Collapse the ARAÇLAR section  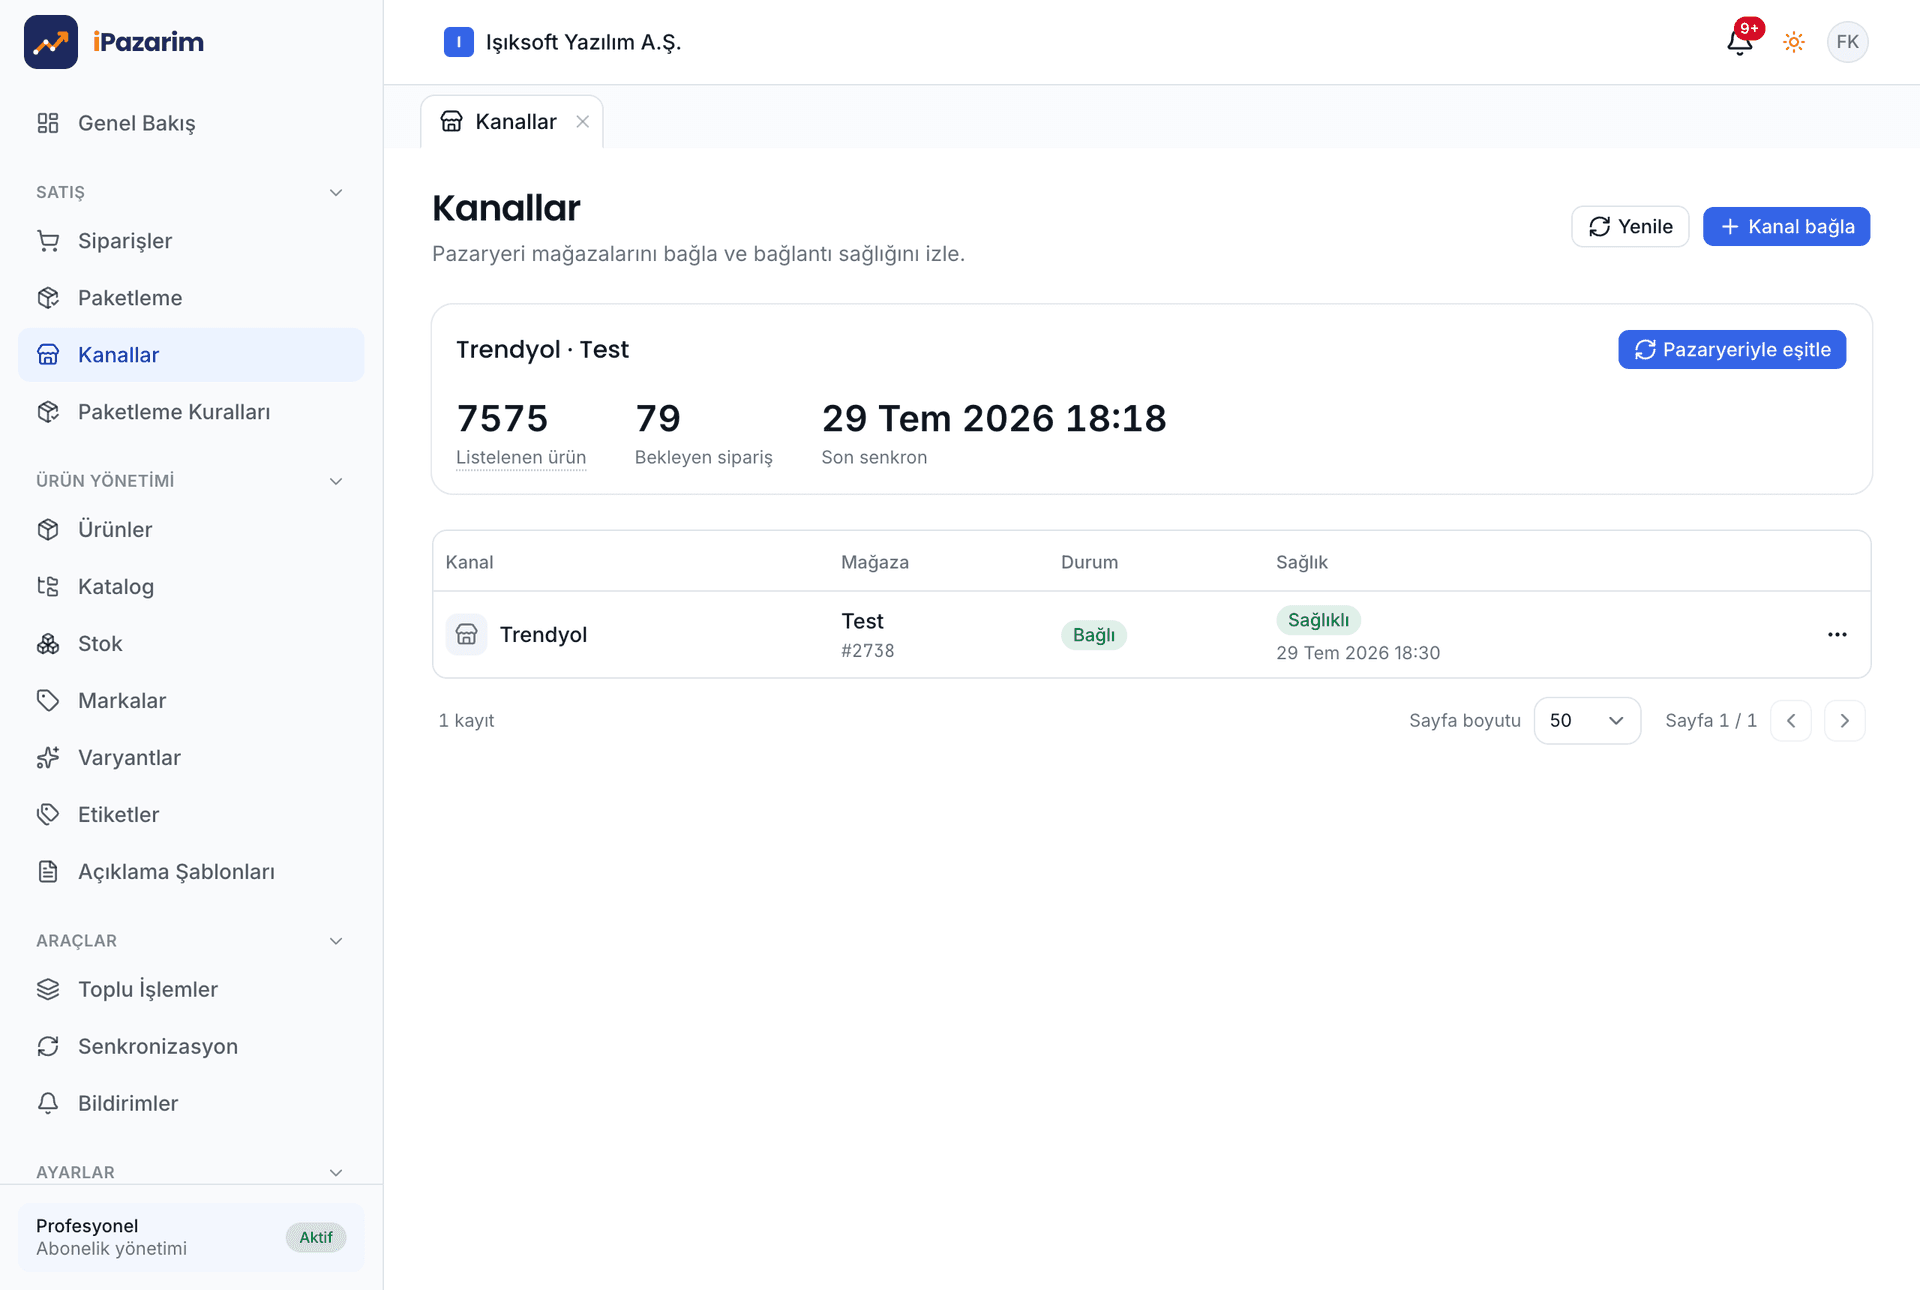(336, 941)
